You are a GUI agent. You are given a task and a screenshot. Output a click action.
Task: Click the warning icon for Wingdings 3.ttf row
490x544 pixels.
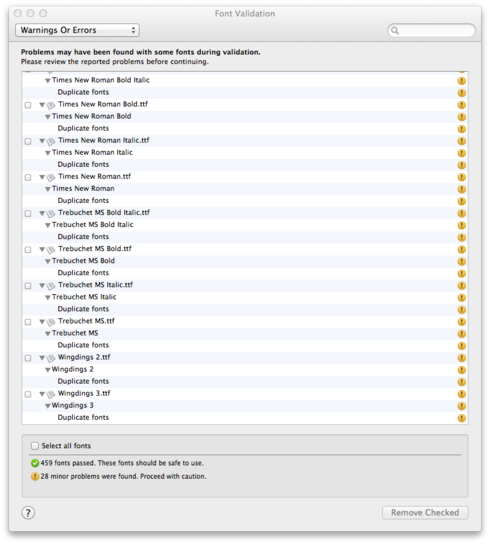(461, 394)
